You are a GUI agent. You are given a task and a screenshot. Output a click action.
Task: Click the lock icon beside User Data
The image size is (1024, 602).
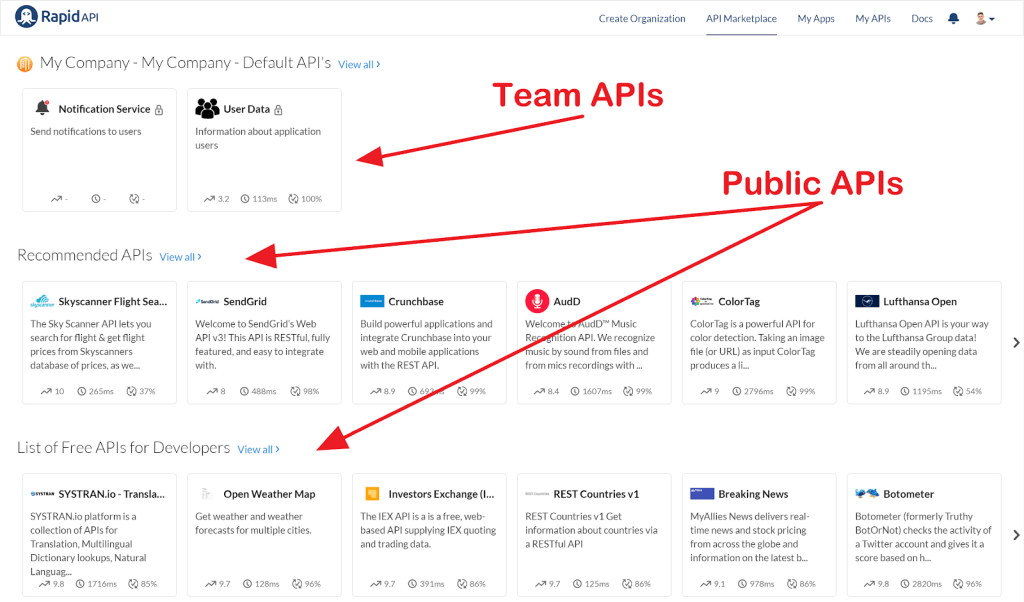coord(278,110)
